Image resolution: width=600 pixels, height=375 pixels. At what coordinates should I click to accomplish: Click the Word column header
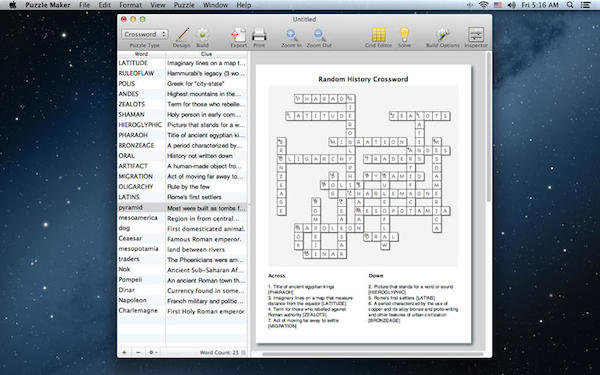141,54
